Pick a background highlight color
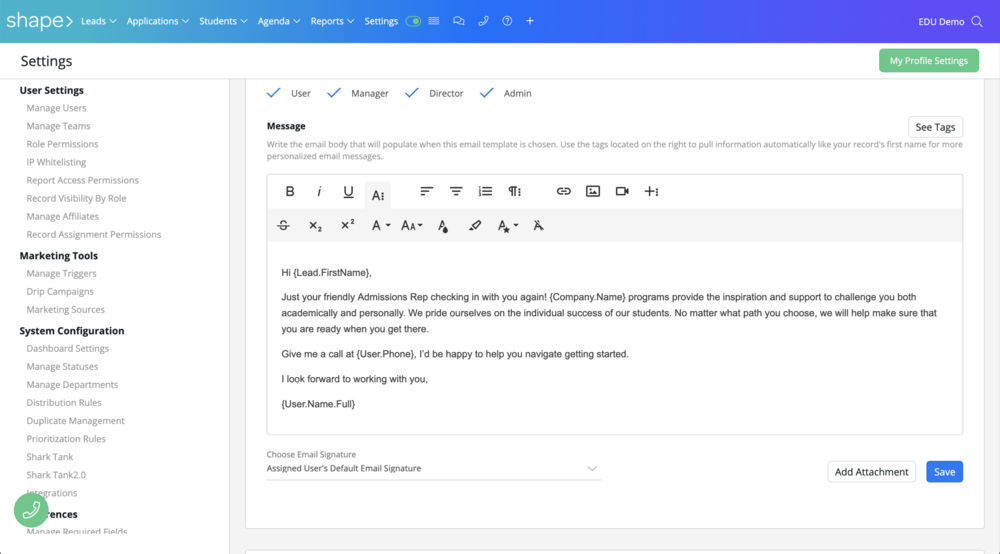This screenshot has width=1000, height=554. (474, 226)
